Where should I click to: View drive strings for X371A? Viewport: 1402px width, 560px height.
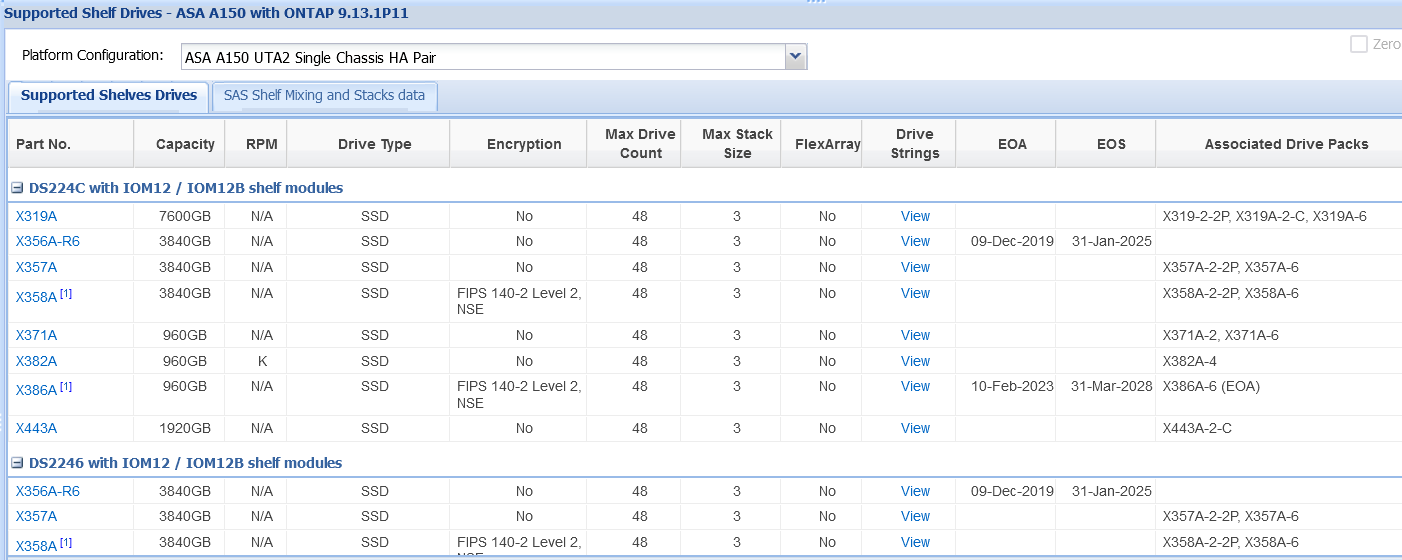(x=914, y=335)
